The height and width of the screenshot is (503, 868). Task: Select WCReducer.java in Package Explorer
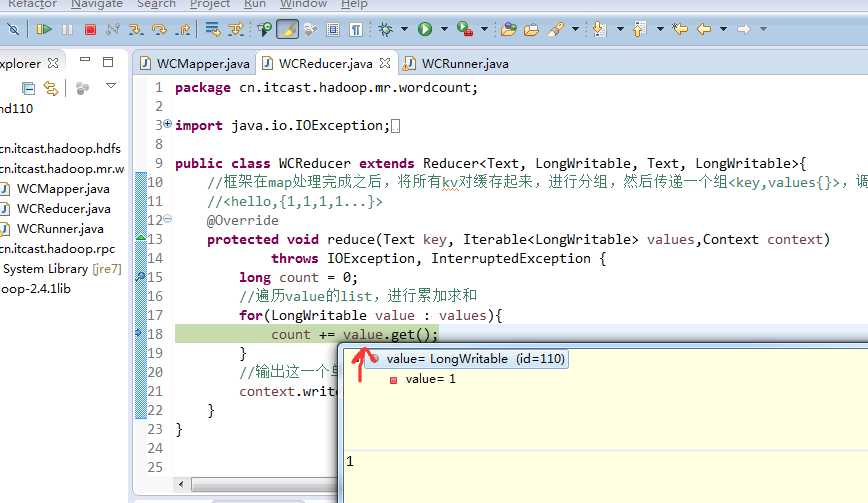(64, 209)
